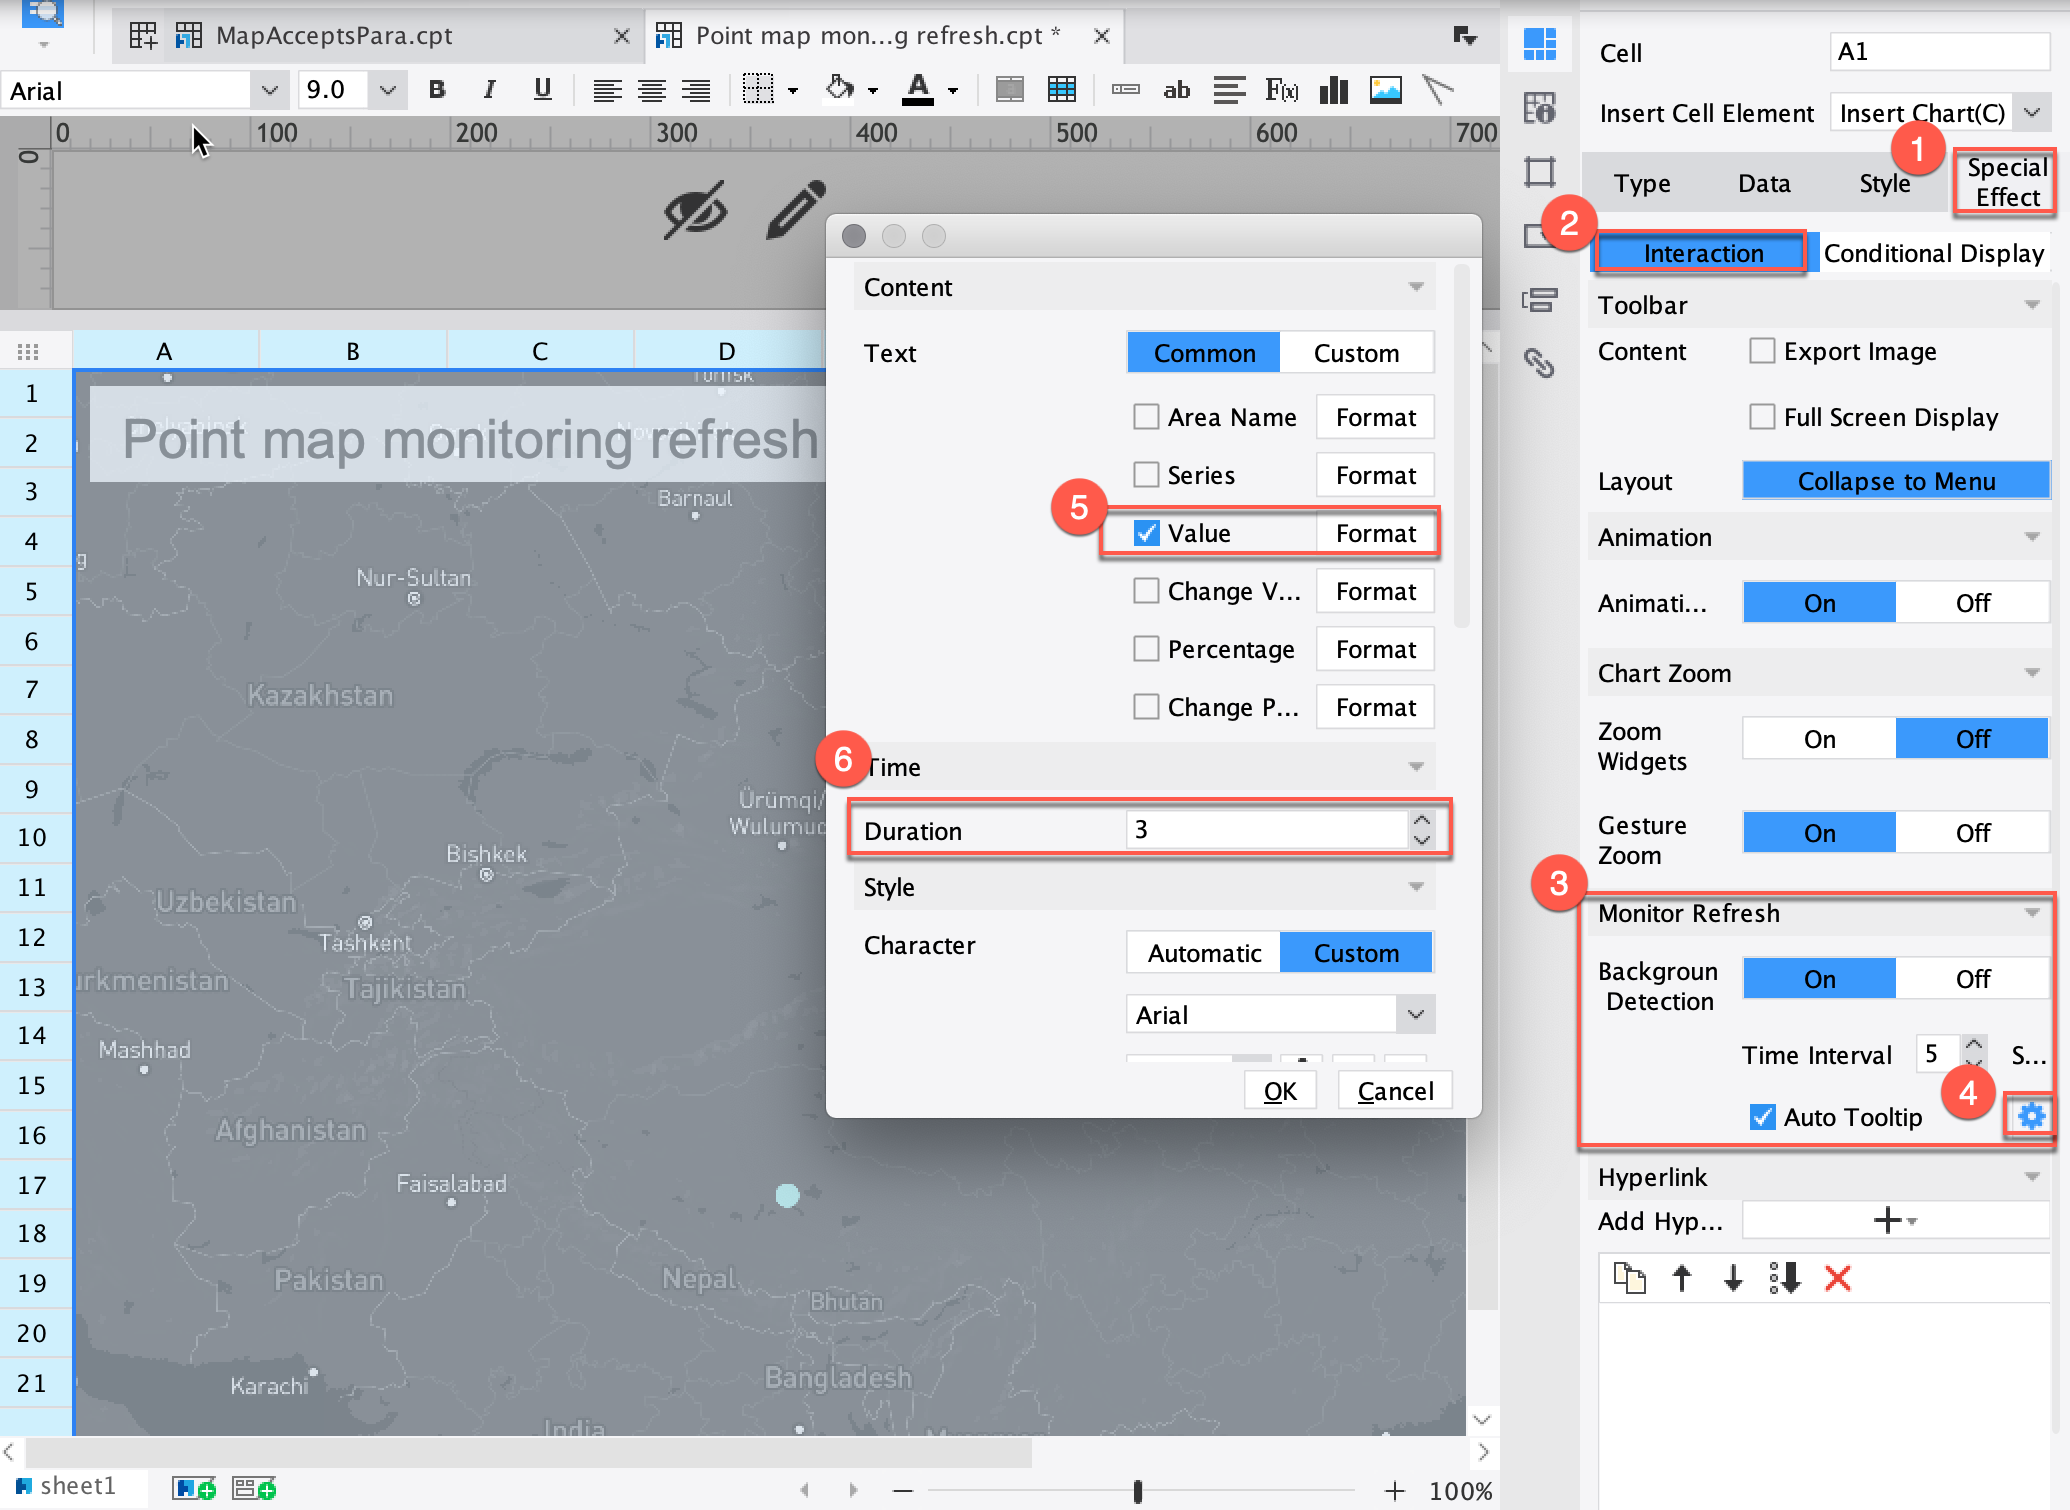Click the Cancel button
This screenshot has height=1510, width=2070.
pyautogui.click(x=1395, y=1091)
